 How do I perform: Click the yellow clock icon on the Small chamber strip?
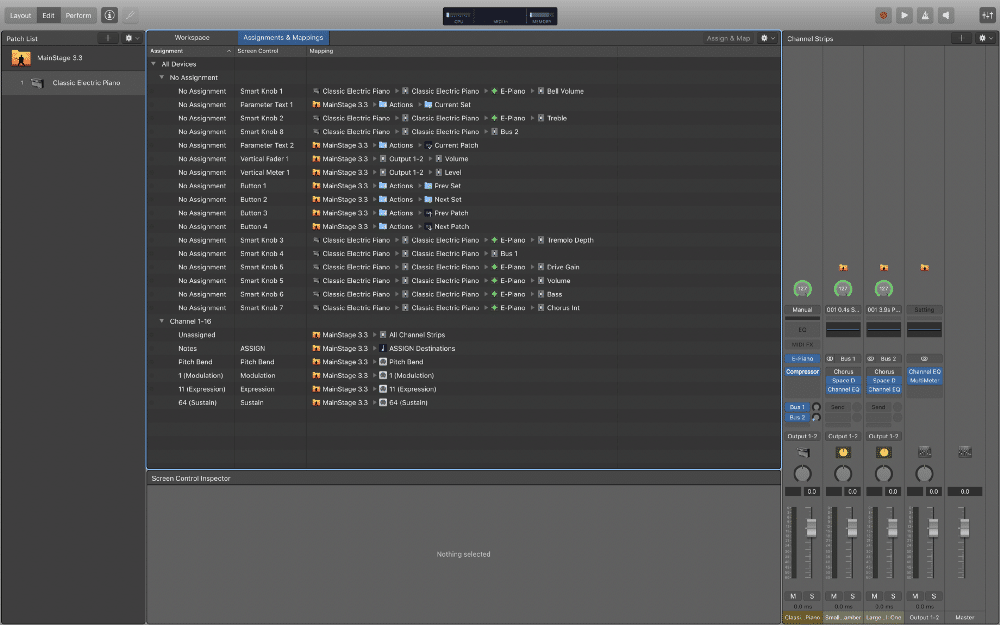[843, 452]
